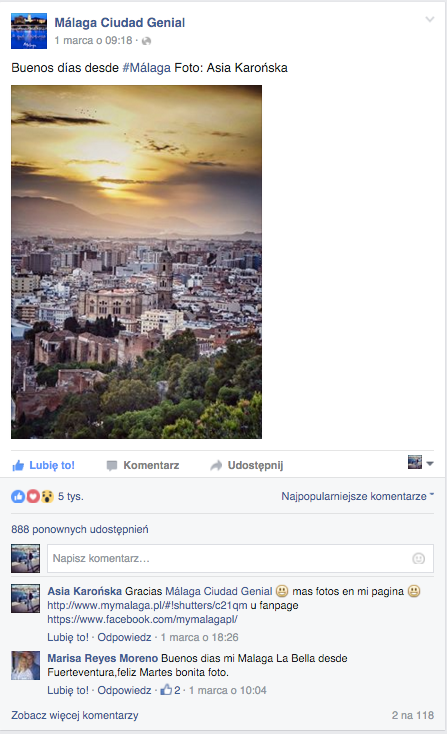Open the #Málaga hashtag link

click(x=147, y=68)
